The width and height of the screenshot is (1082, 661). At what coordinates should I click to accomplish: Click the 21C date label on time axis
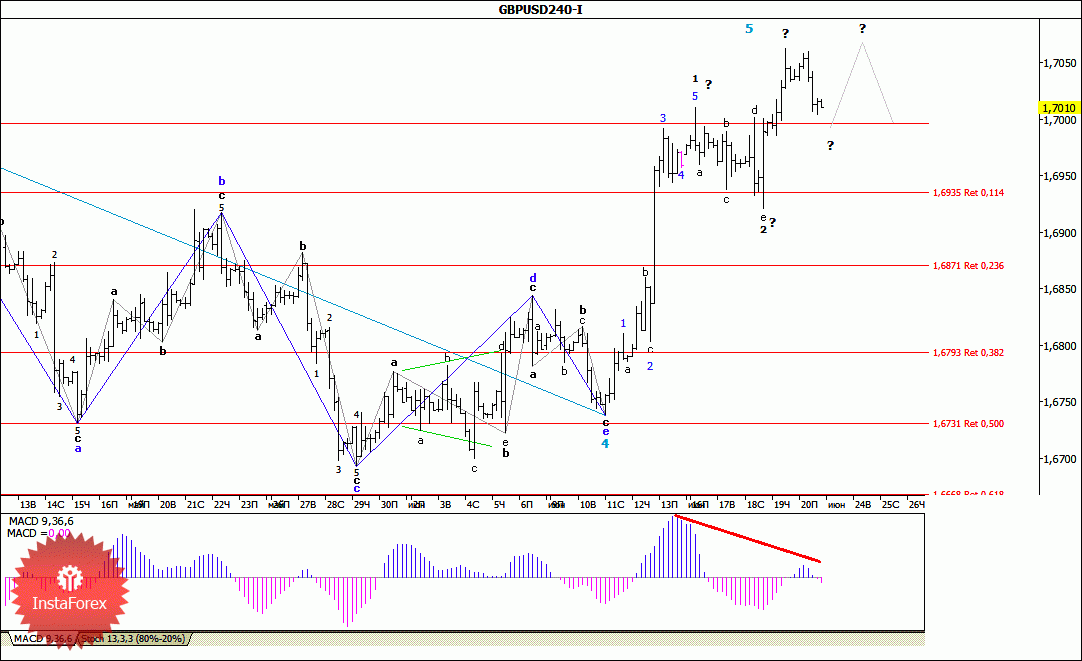tap(195, 504)
